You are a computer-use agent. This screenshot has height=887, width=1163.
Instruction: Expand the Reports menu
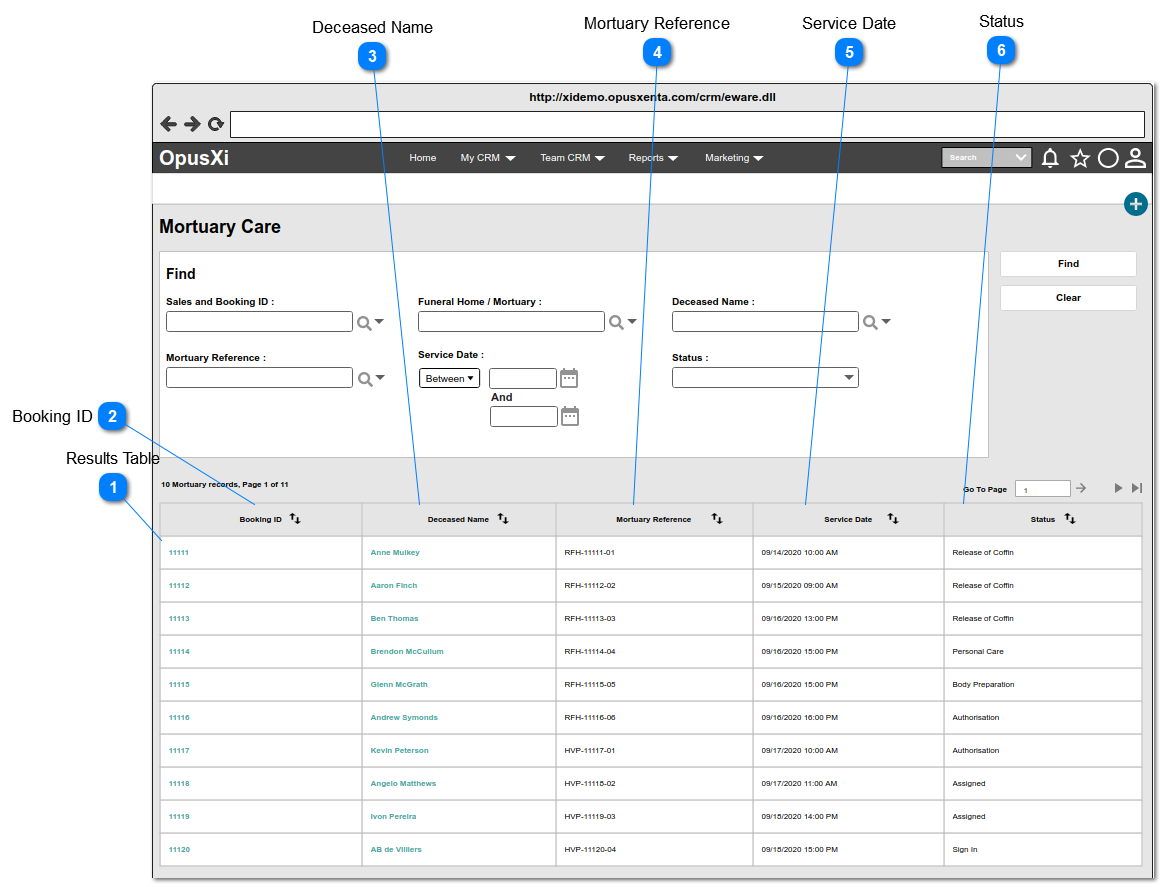pyautogui.click(x=653, y=158)
